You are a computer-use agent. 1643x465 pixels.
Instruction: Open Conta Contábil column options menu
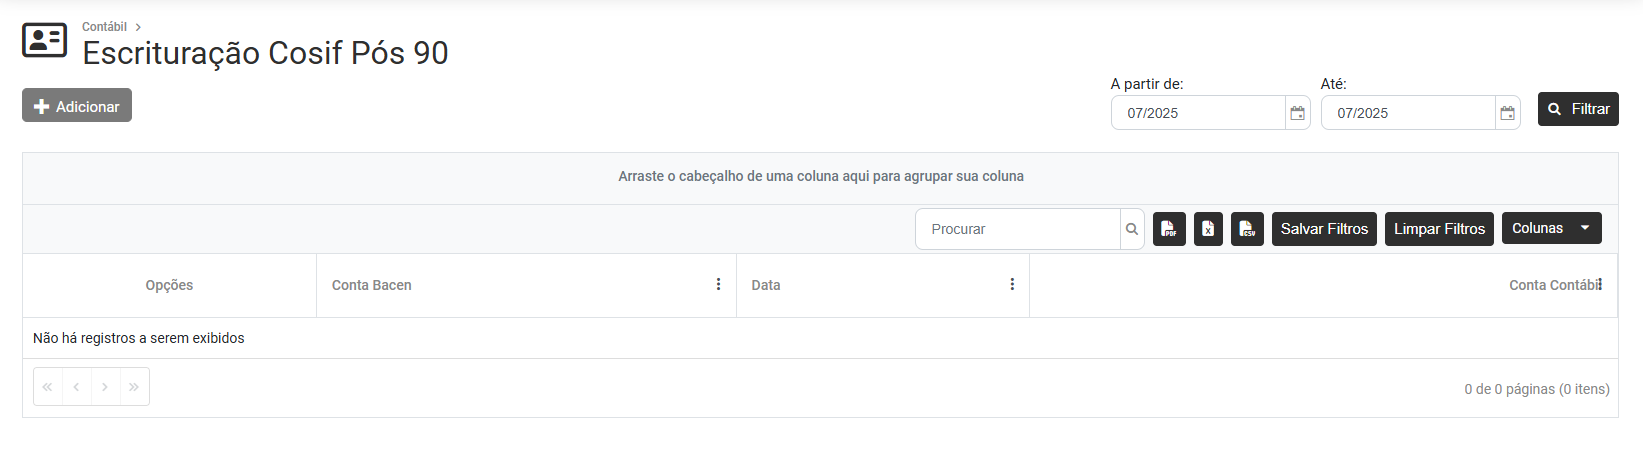1600,285
